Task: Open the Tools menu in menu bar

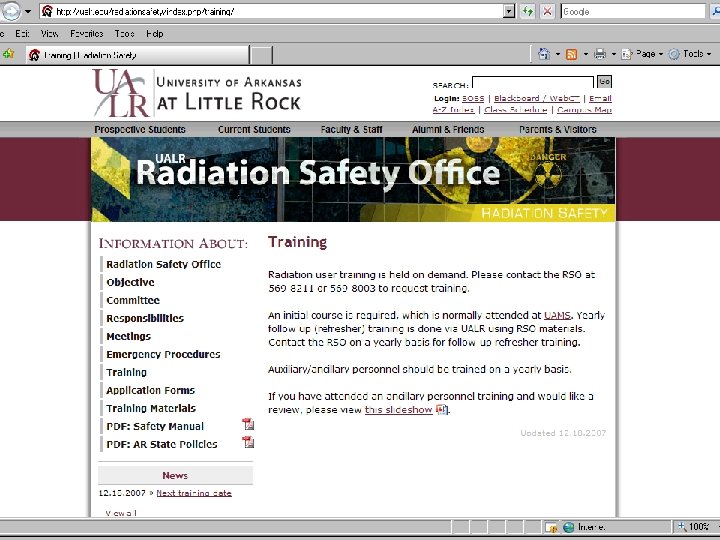Action: [x=124, y=34]
